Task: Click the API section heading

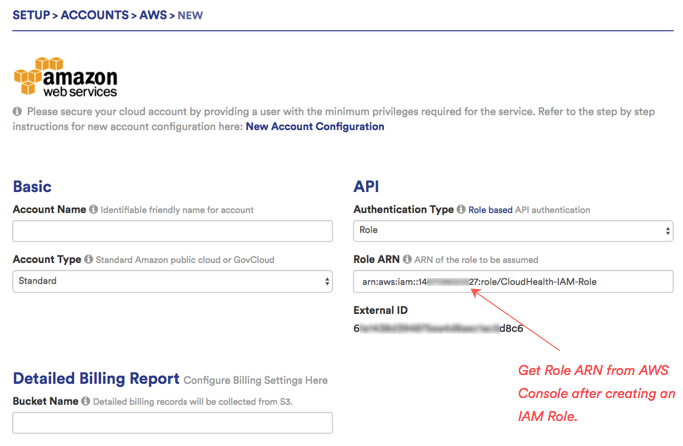Action: click(366, 187)
